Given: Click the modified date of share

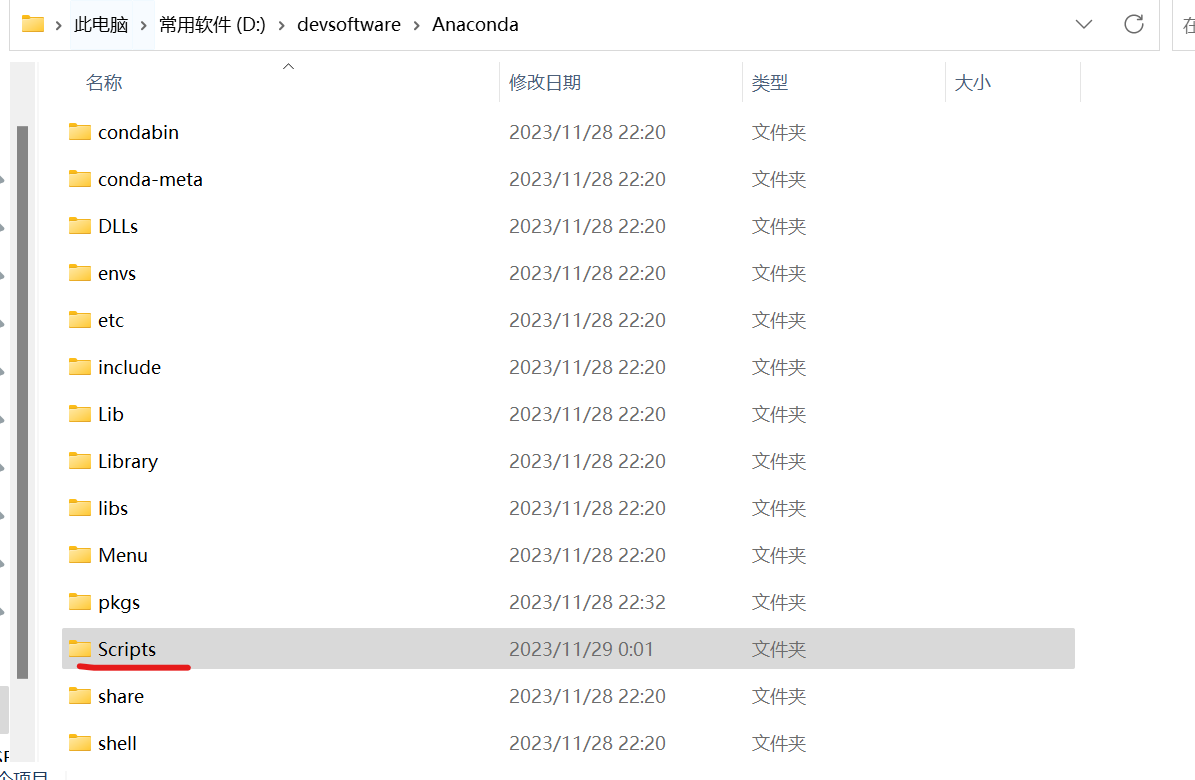Looking at the screenshot, I should click(x=588, y=696).
